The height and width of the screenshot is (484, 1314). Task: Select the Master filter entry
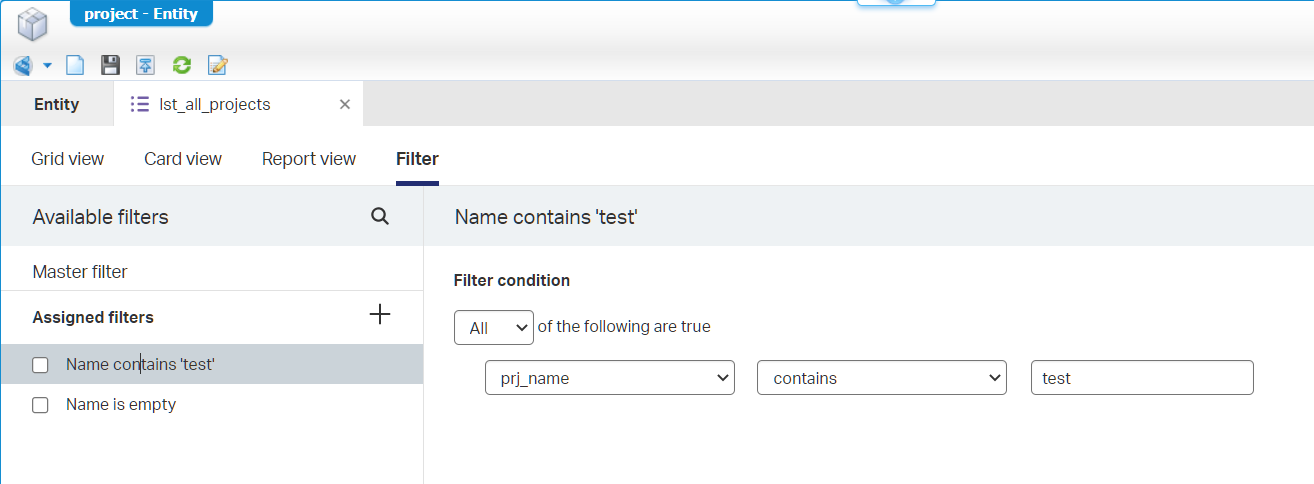[80, 272]
